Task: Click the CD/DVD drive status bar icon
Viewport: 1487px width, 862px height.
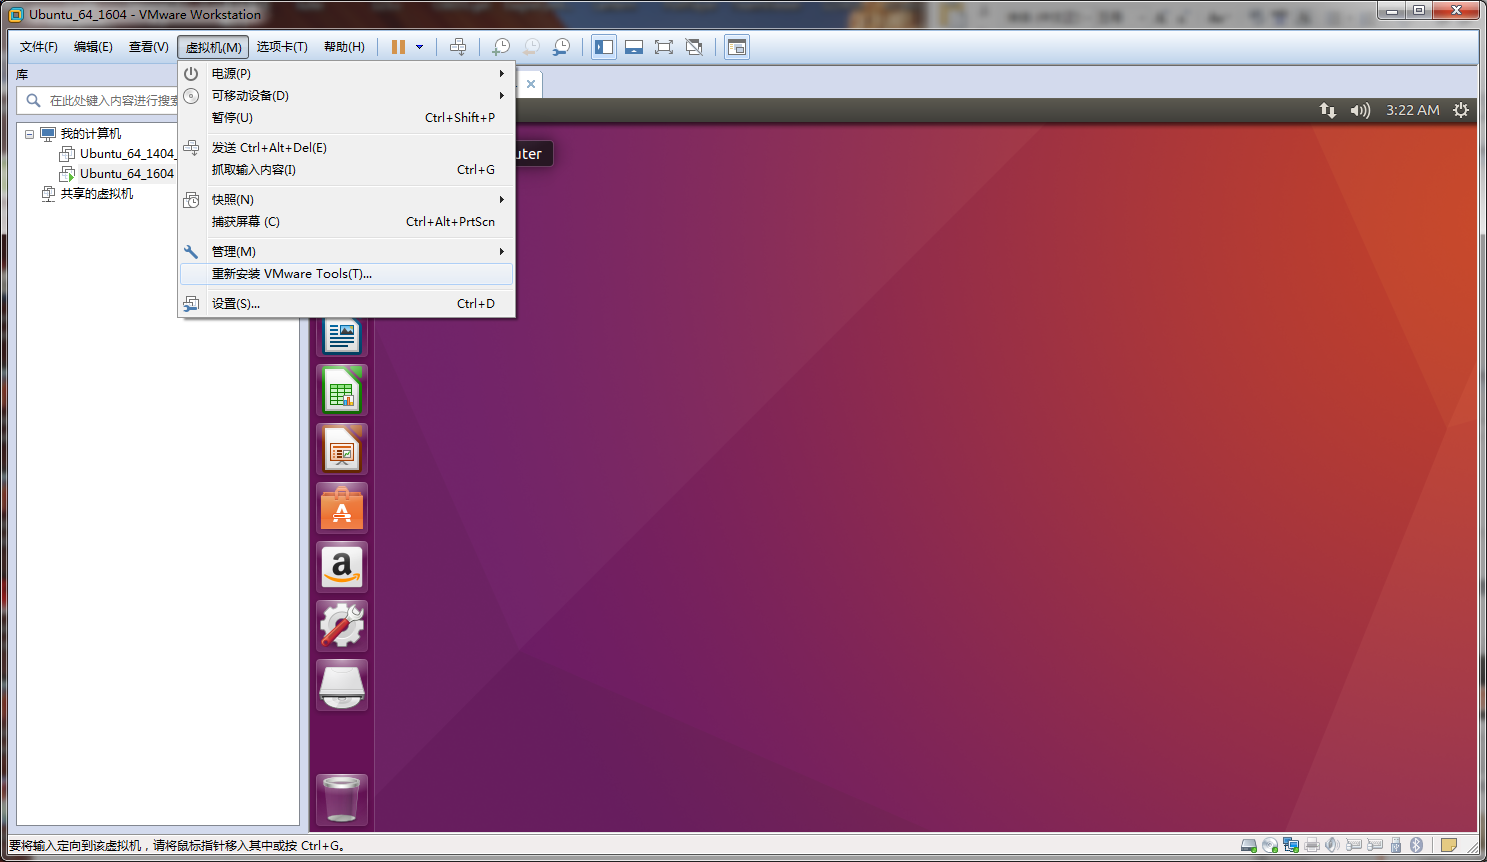Action: (1268, 845)
